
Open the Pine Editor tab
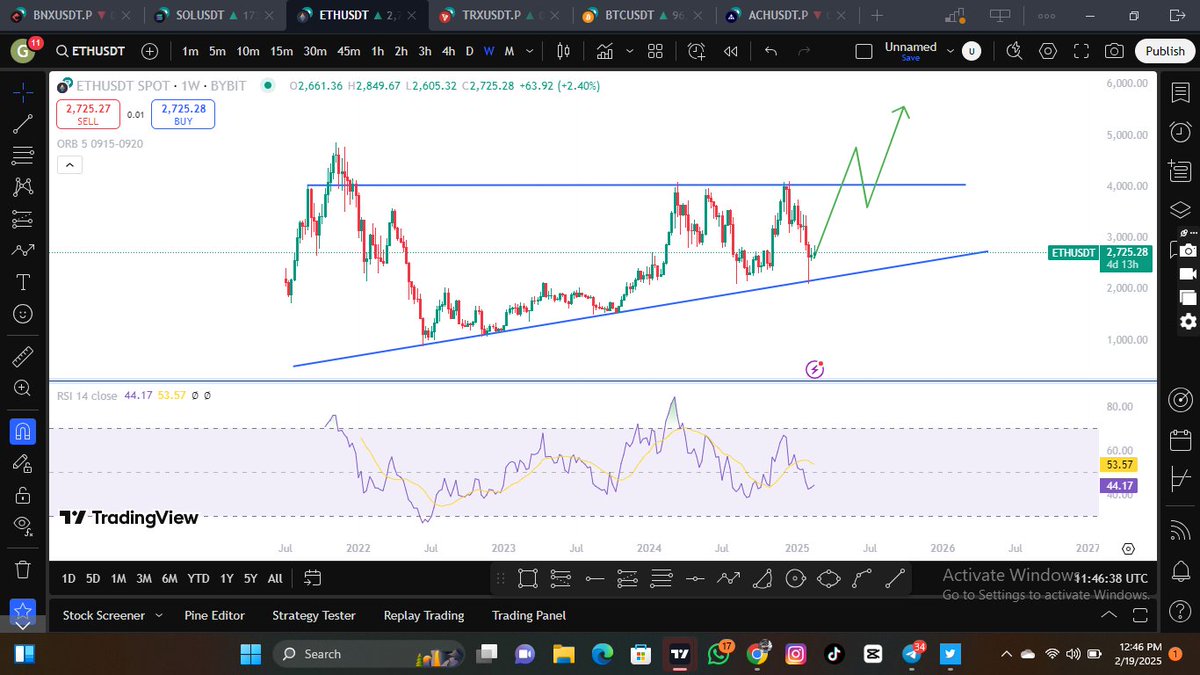(215, 615)
